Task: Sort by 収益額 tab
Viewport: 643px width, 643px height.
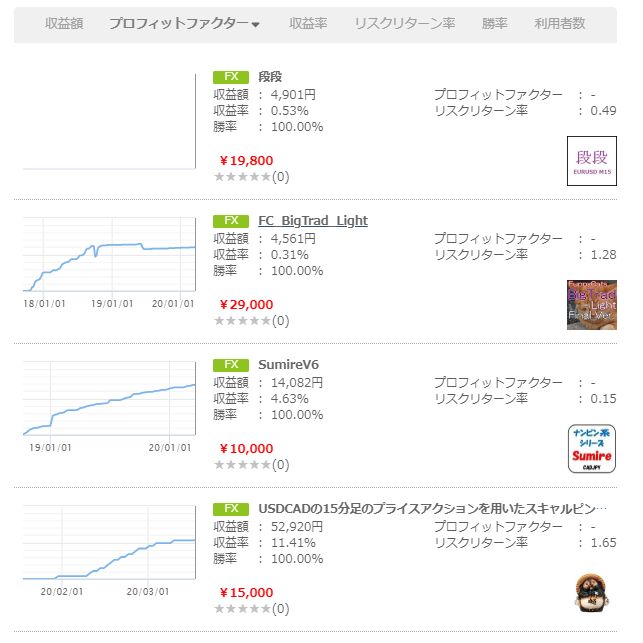Action: (64, 23)
